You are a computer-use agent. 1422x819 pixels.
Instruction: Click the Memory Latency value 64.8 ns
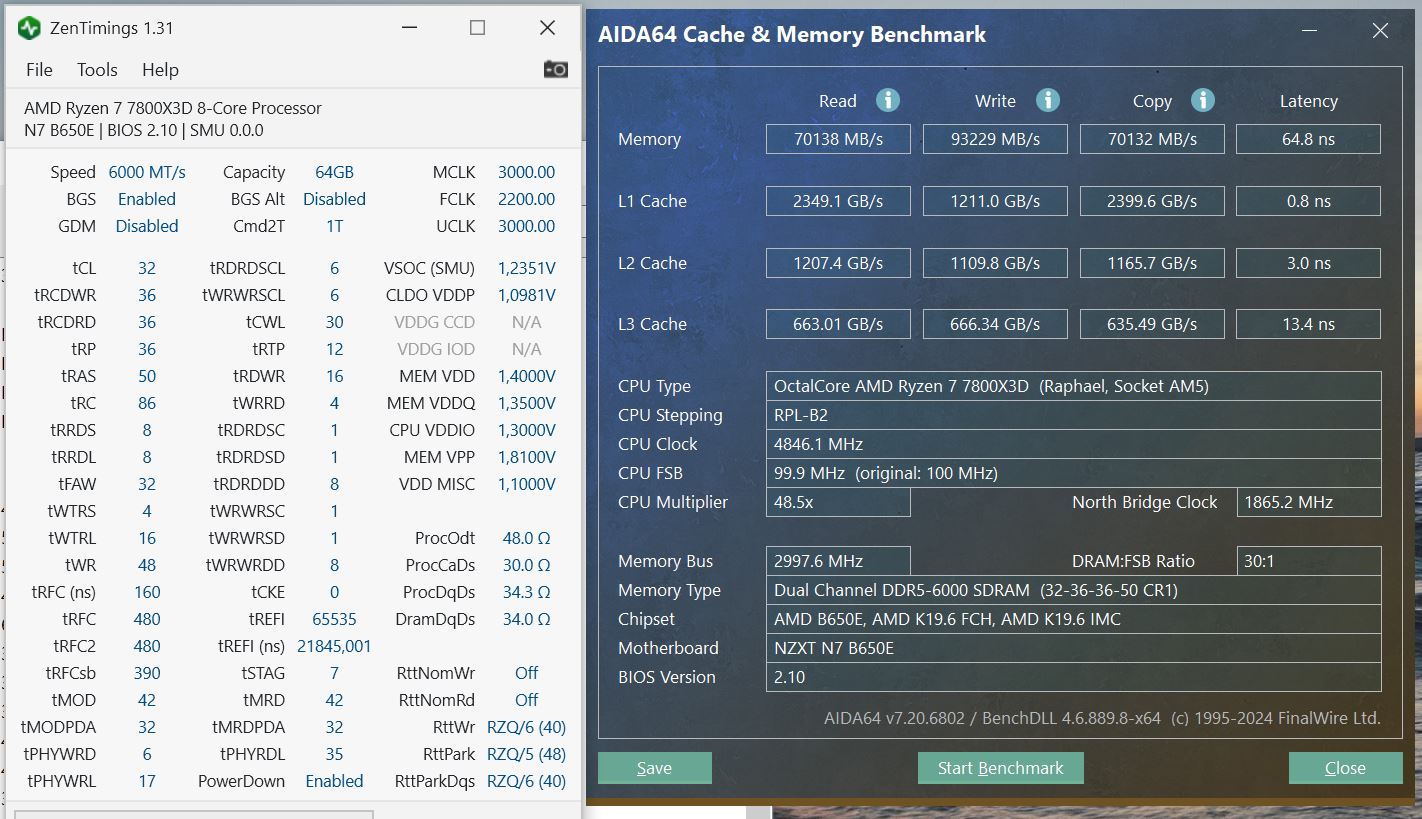coord(1308,139)
